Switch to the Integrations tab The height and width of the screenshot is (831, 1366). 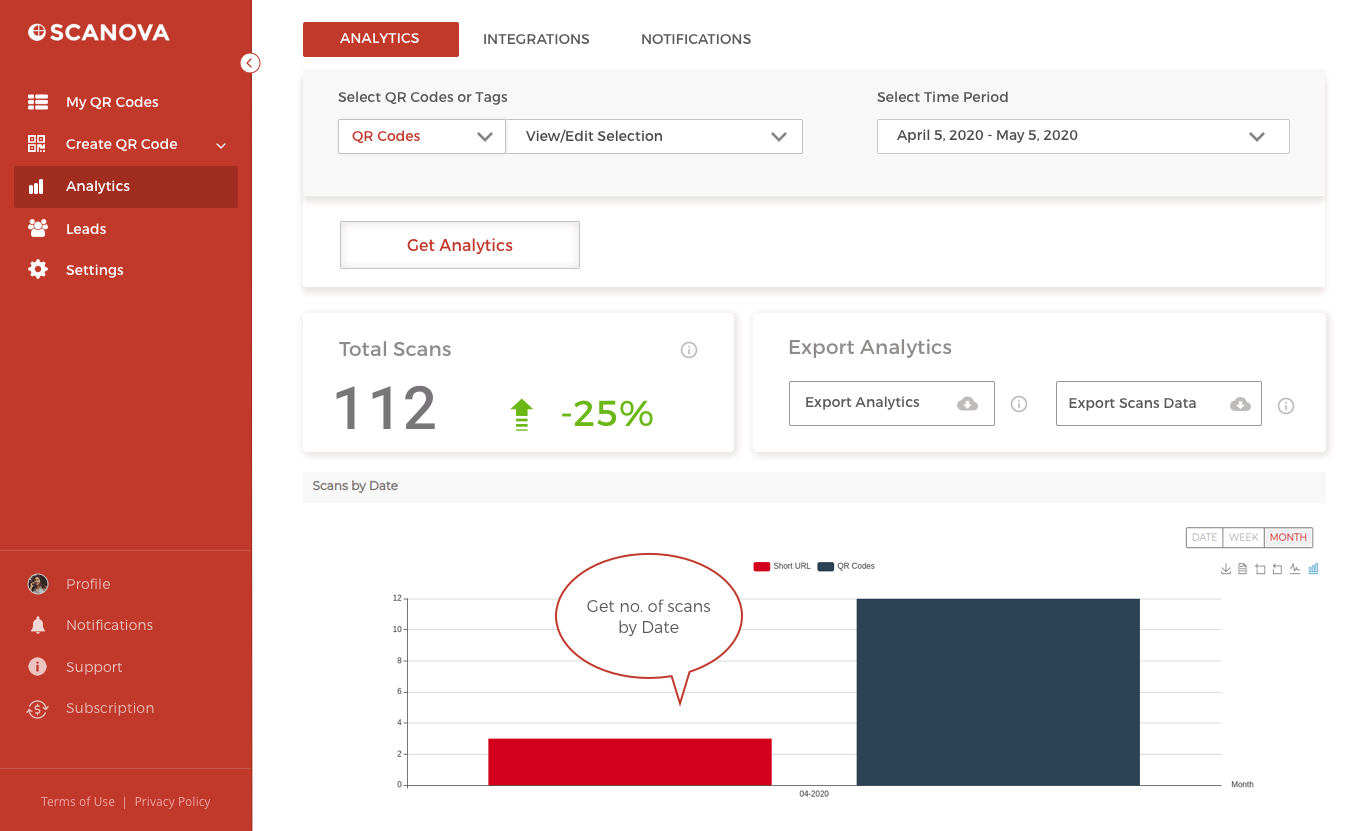point(536,39)
